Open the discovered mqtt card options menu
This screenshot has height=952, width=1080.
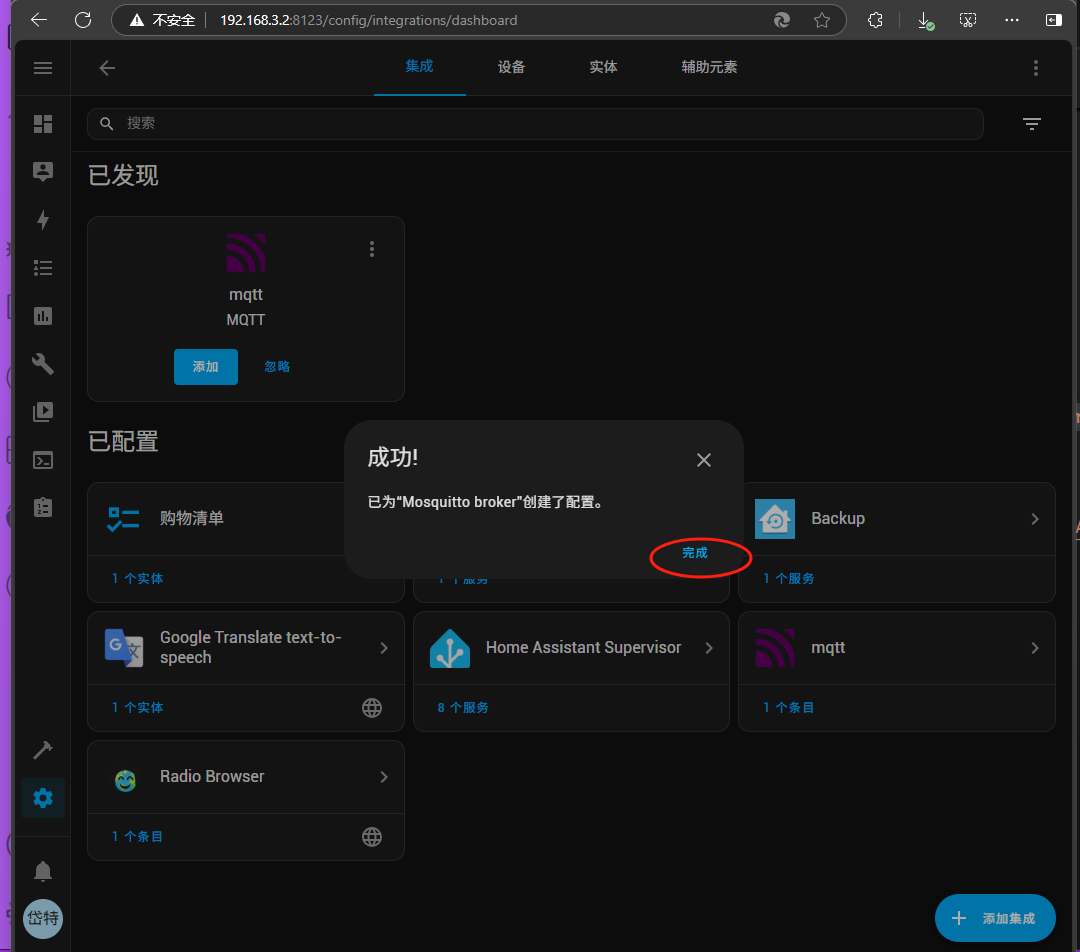(x=372, y=249)
